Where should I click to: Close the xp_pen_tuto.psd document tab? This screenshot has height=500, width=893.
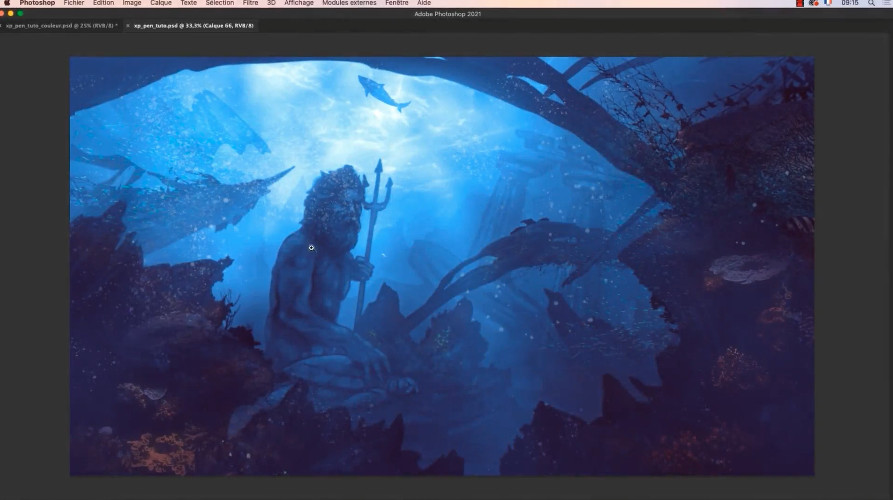point(128,26)
